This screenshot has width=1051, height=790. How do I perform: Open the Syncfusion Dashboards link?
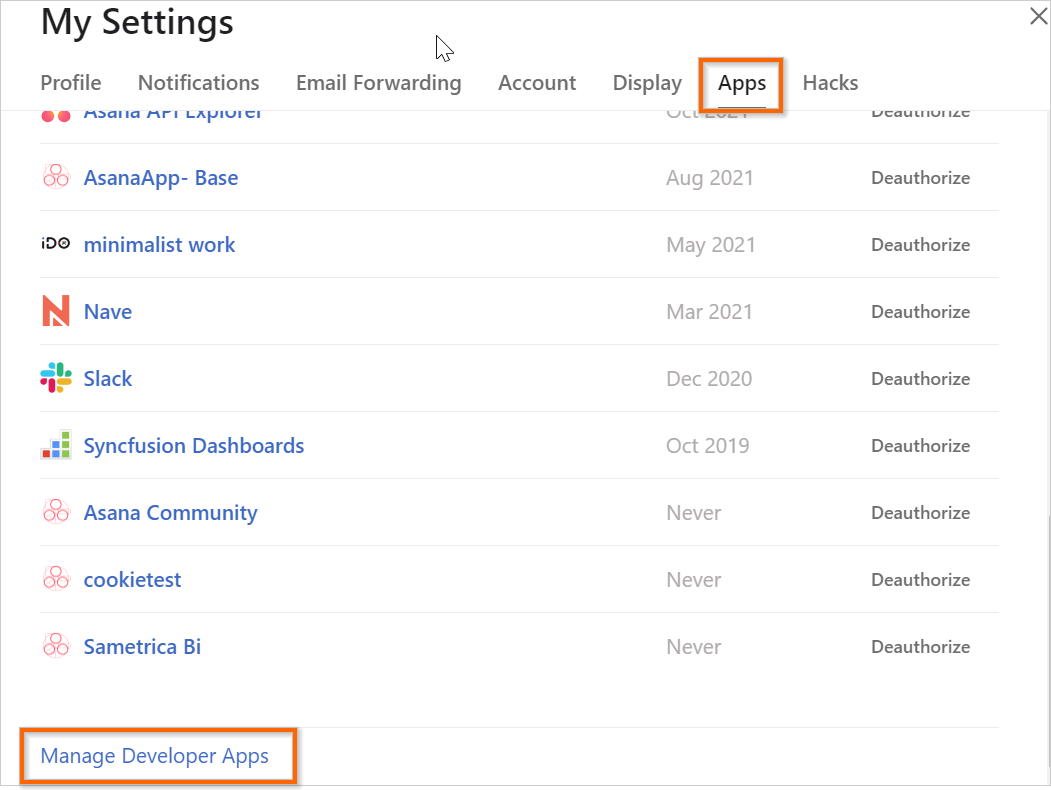194,446
